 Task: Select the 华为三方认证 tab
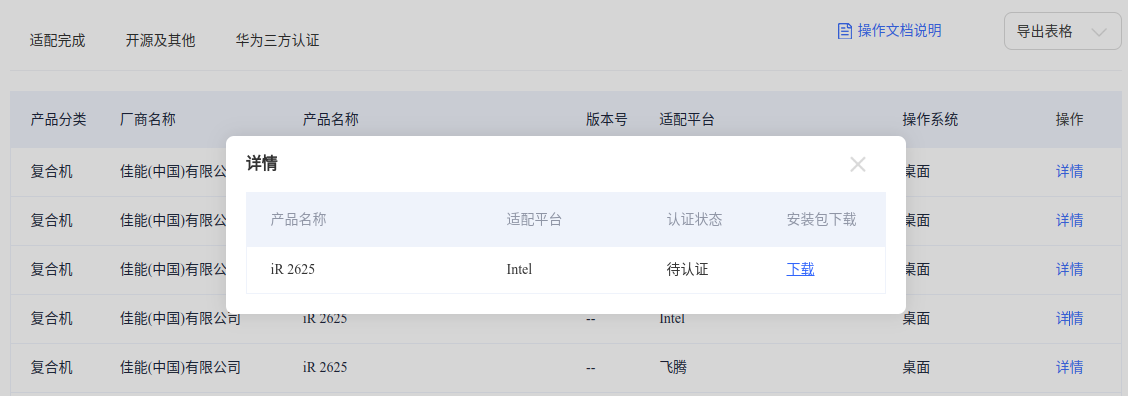(278, 40)
